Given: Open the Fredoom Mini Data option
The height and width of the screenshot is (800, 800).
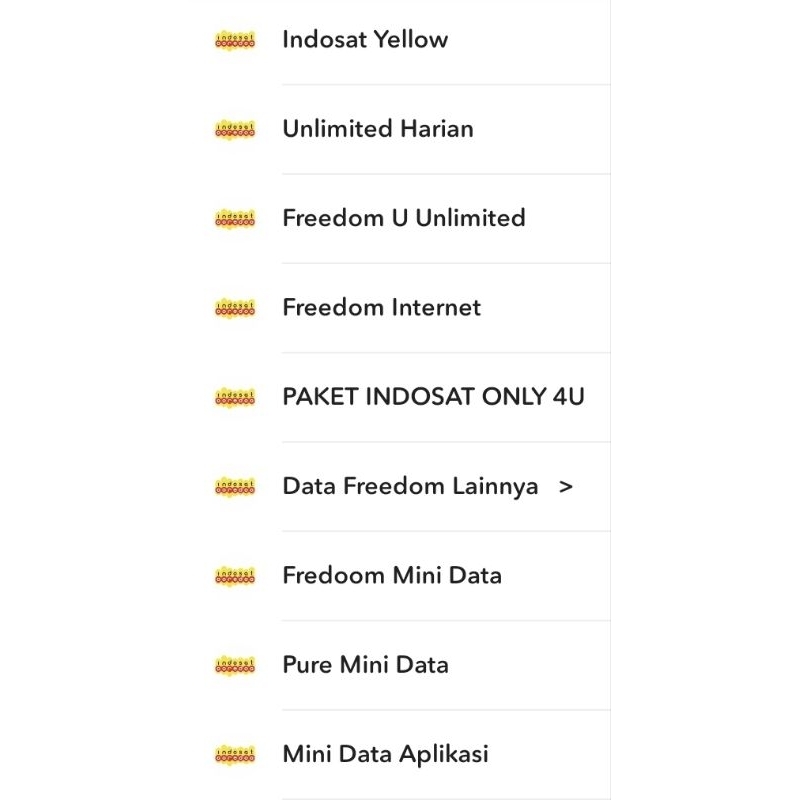Looking at the screenshot, I should pyautogui.click(x=392, y=575).
